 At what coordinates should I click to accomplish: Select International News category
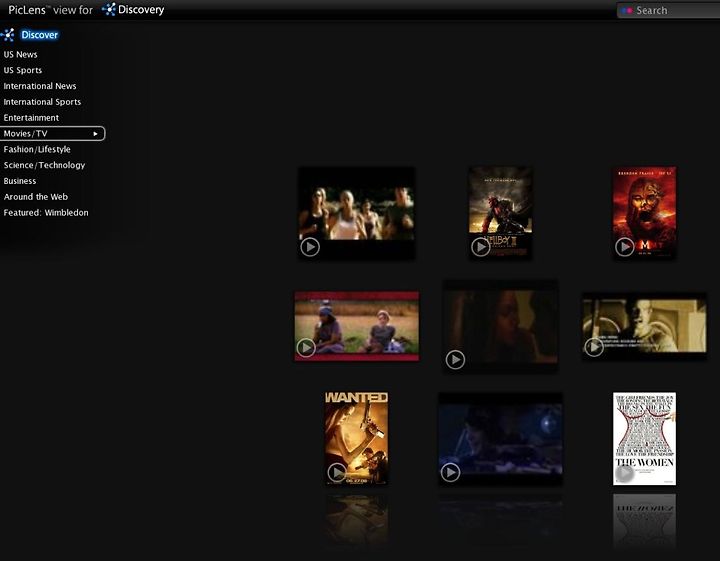(39, 86)
